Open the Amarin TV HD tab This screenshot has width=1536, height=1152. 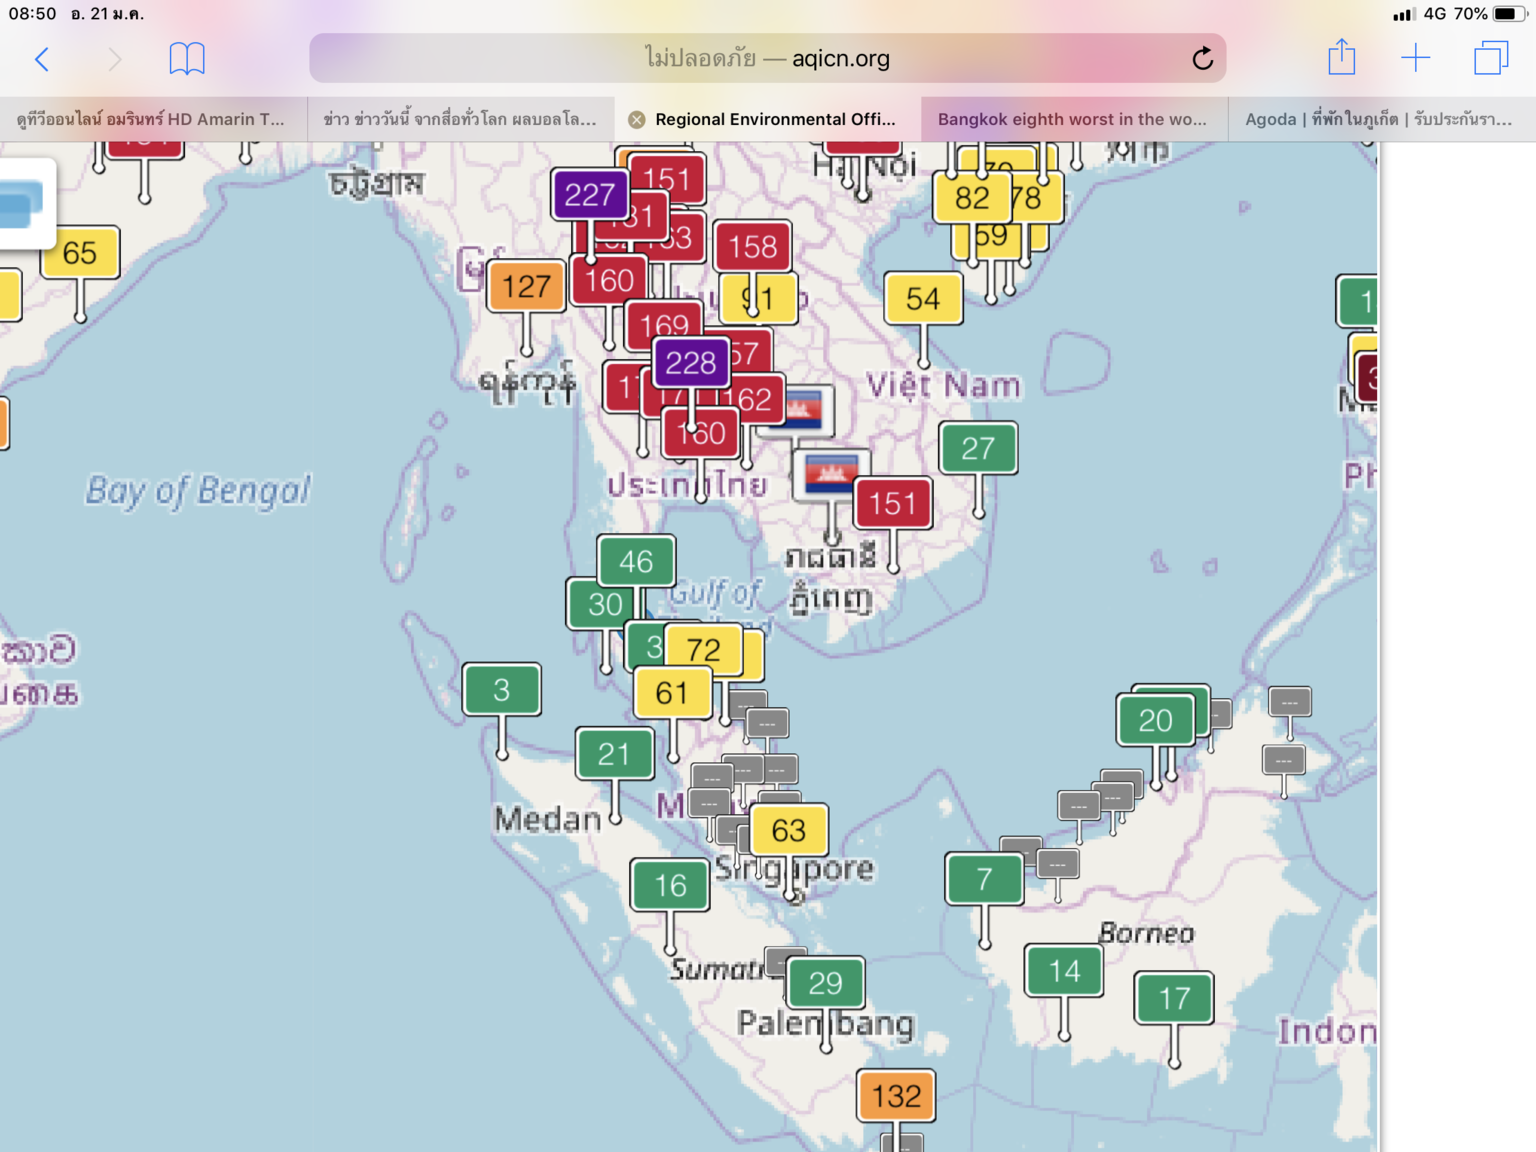tap(151, 120)
